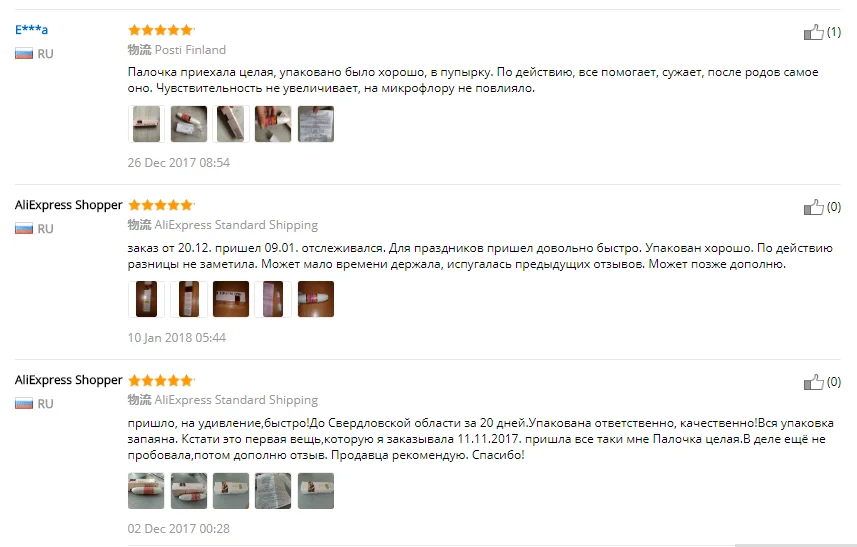Open second photo in E***a's review
857x547 pixels.
189,124
